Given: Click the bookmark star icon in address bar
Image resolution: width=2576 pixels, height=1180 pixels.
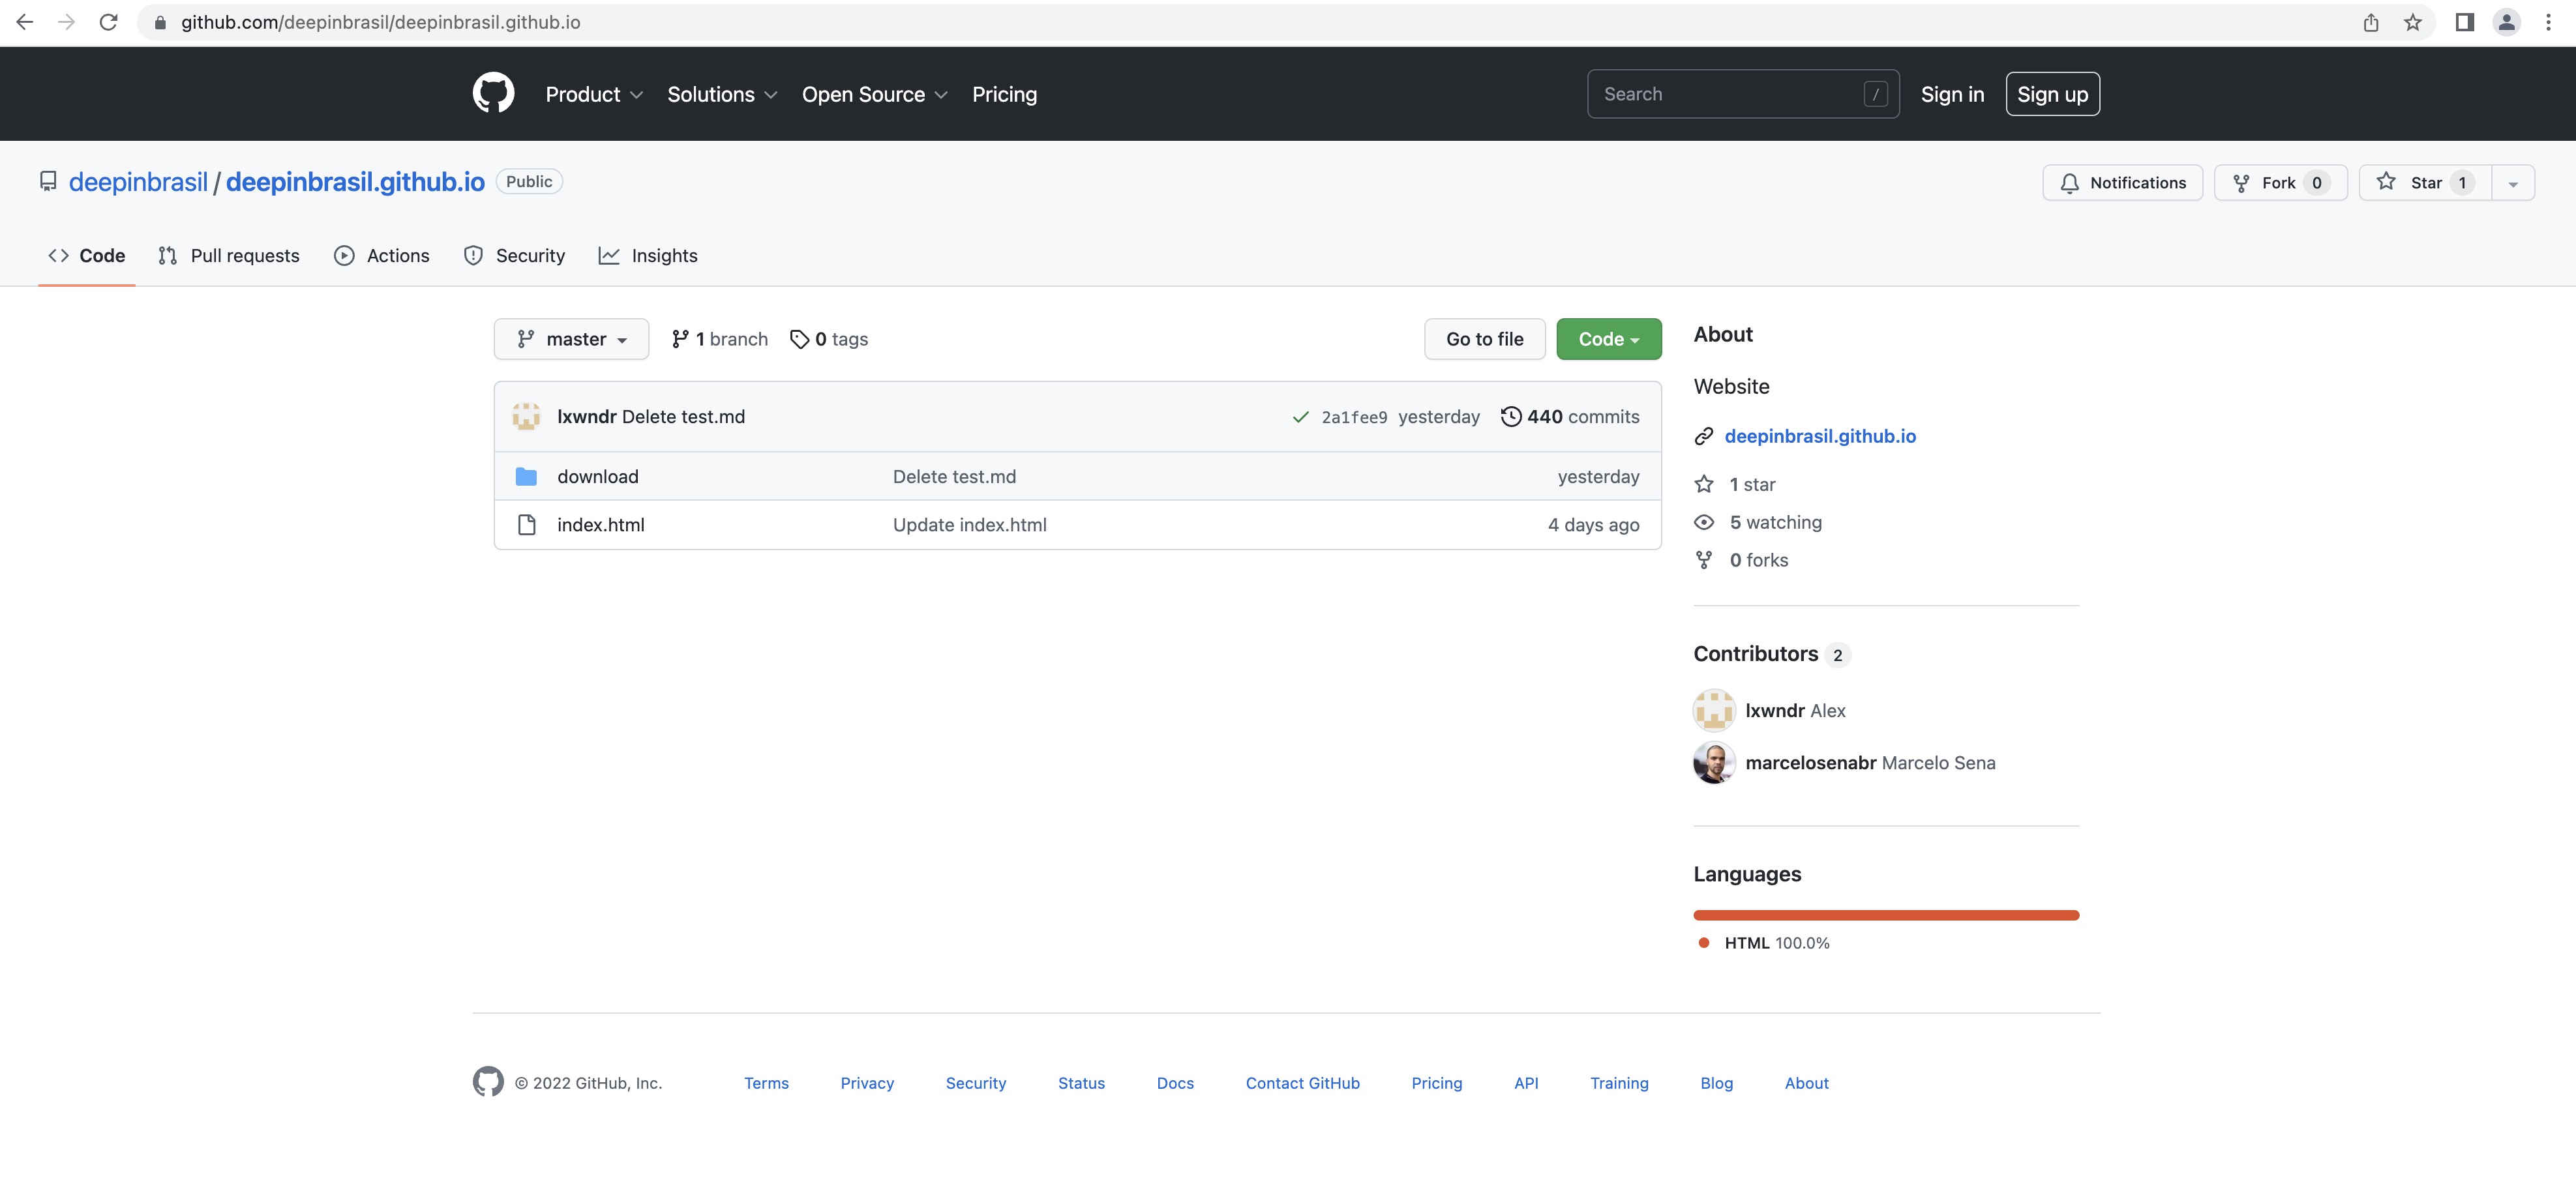Looking at the screenshot, I should point(2413,22).
